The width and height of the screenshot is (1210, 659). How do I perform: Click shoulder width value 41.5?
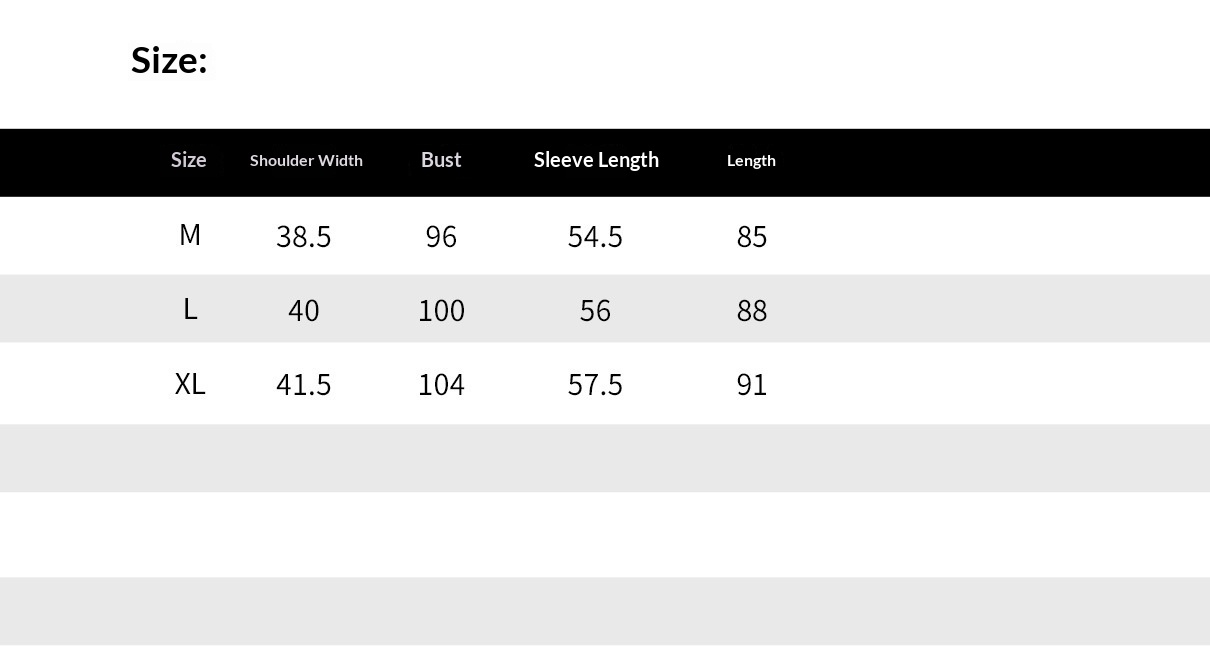coord(303,384)
